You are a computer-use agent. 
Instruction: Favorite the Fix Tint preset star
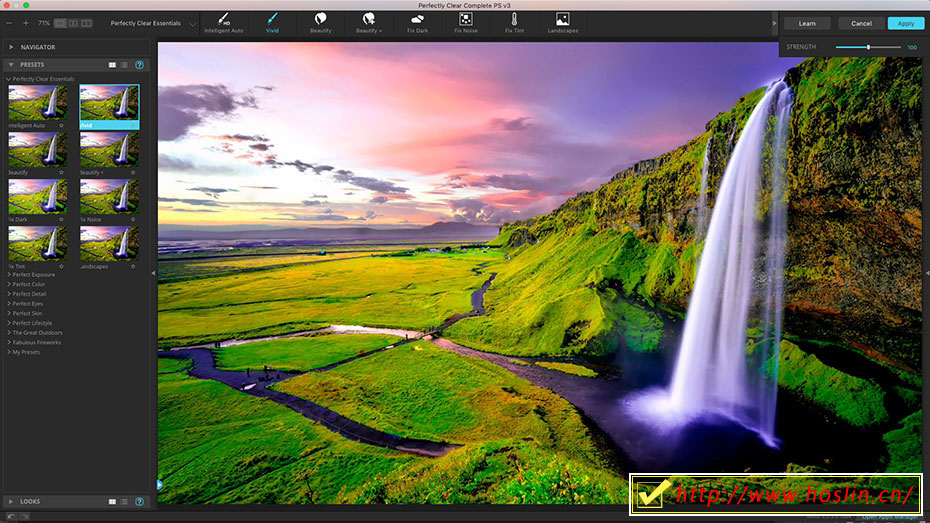[x=61, y=267]
